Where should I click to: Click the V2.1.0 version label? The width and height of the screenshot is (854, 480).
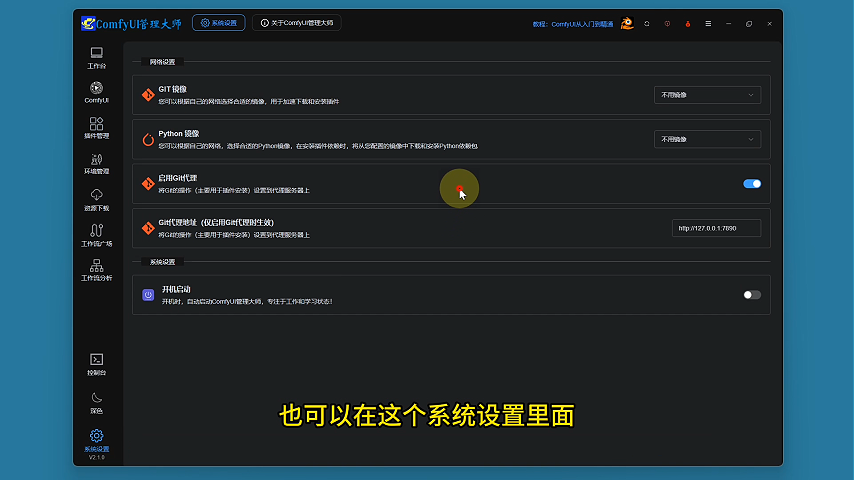96,458
